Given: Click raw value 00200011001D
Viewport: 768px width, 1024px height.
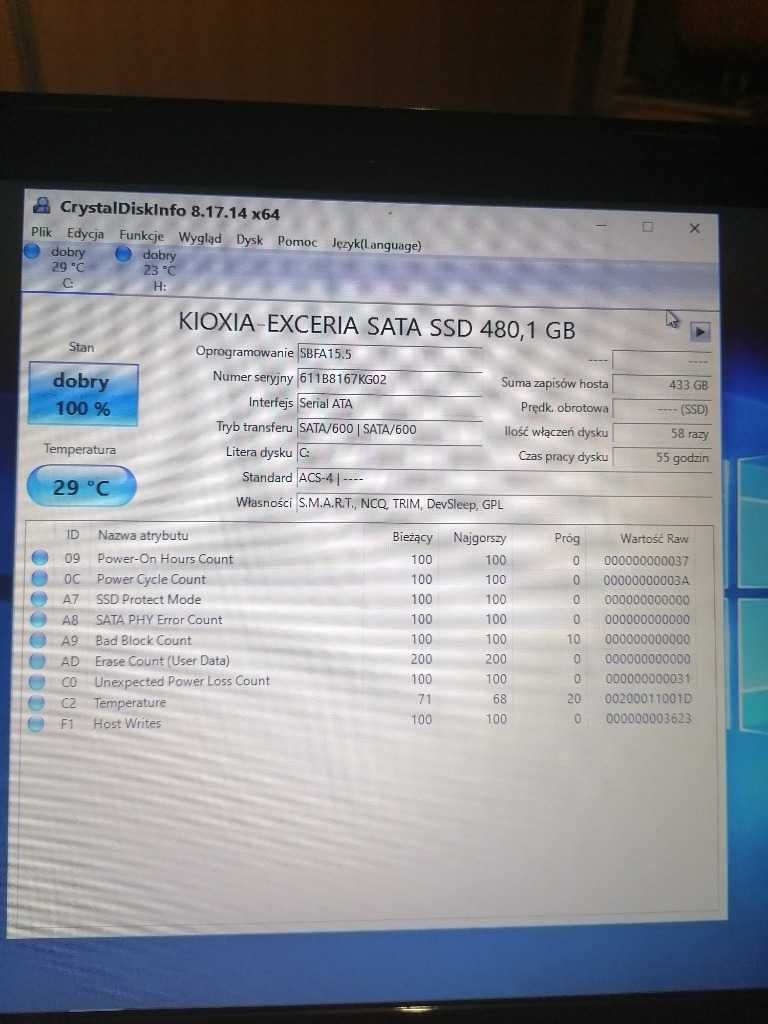Looking at the screenshot, I should 647,698.
